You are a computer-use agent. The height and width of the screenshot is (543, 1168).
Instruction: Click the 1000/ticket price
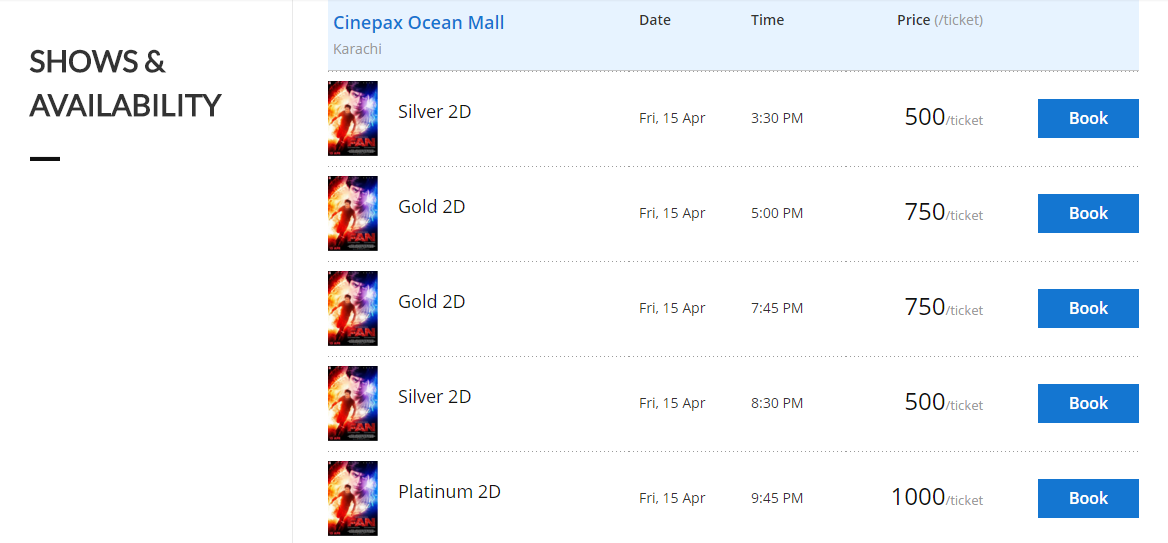coord(937,497)
